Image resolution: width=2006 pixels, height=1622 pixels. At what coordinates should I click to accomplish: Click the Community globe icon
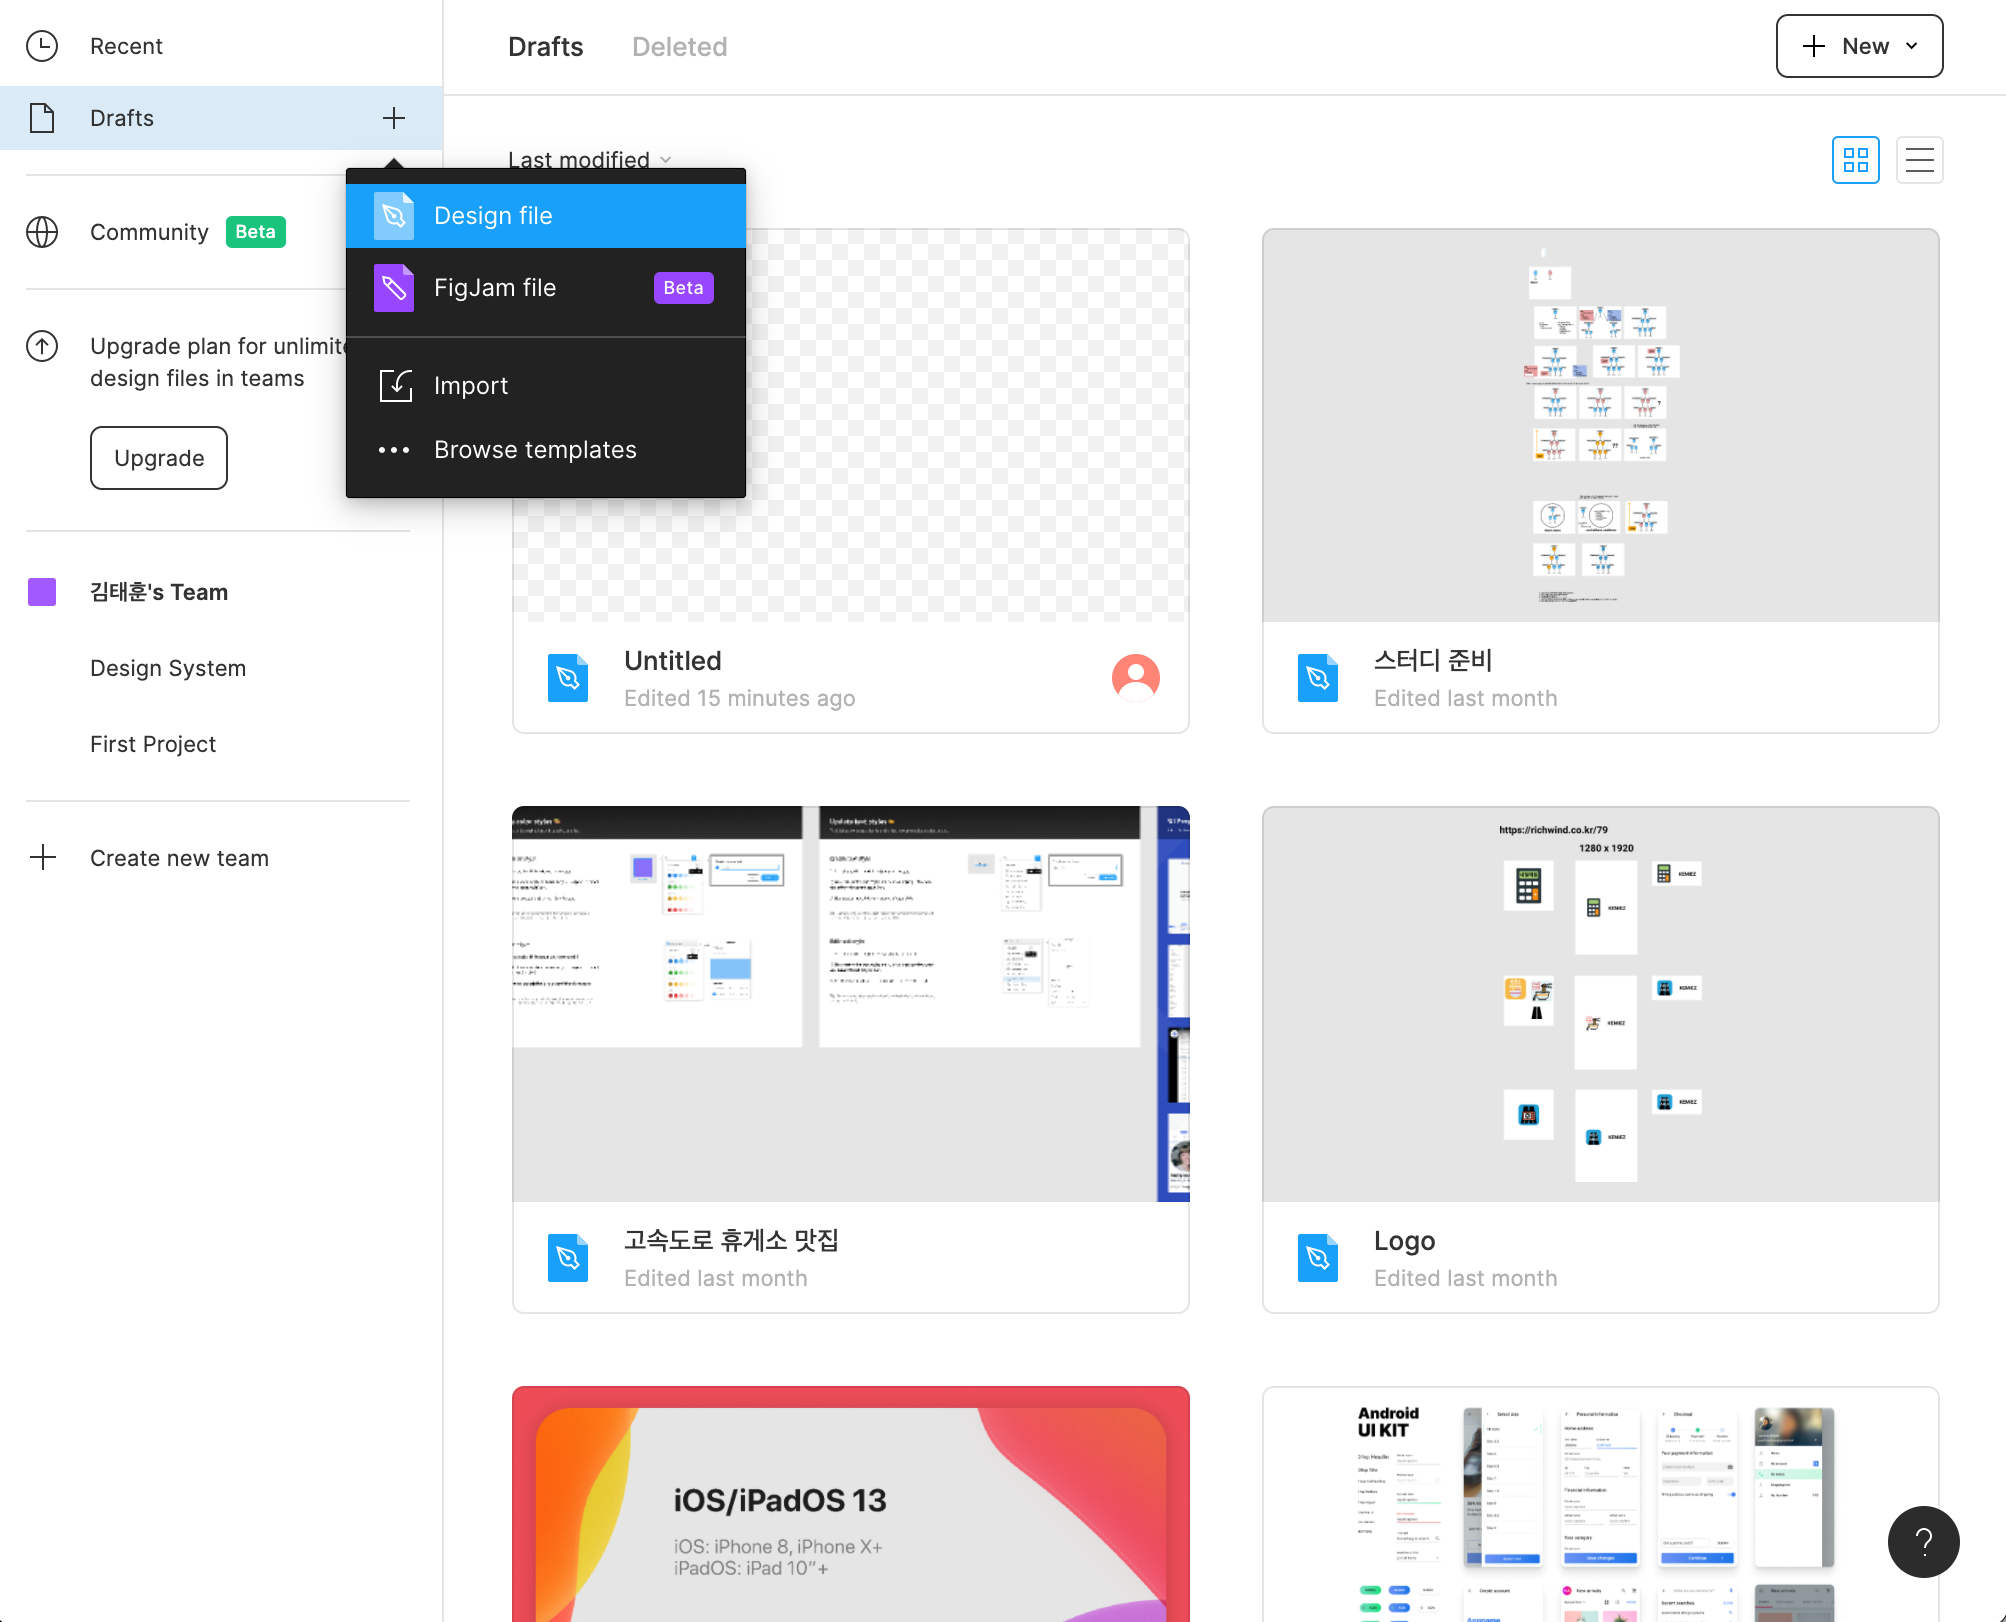click(42, 232)
